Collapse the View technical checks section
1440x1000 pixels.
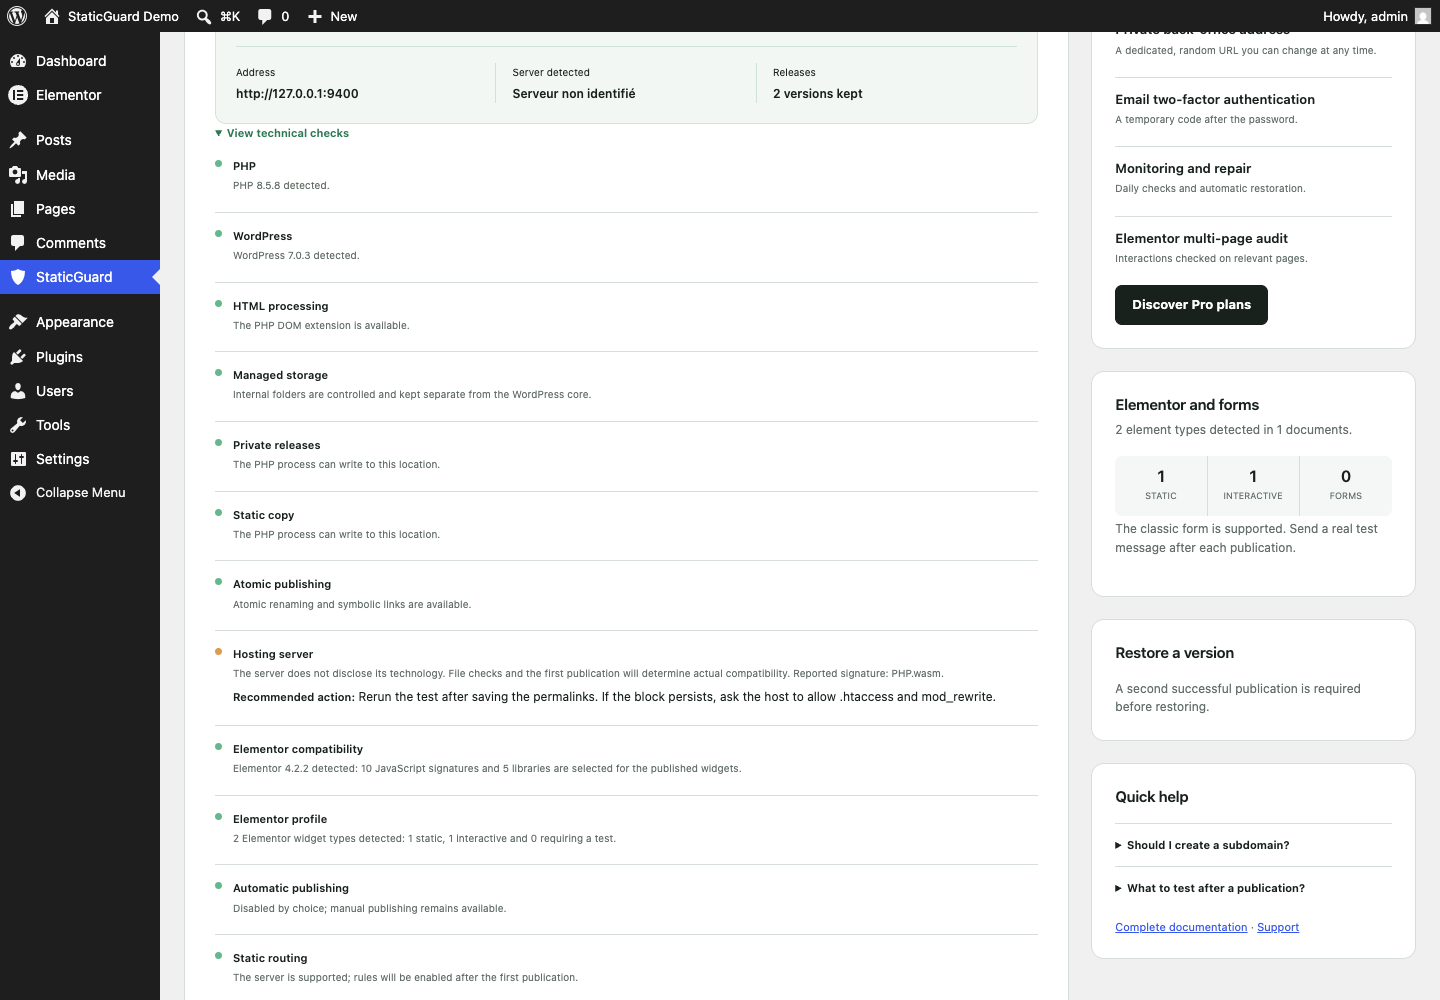pos(282,133)
